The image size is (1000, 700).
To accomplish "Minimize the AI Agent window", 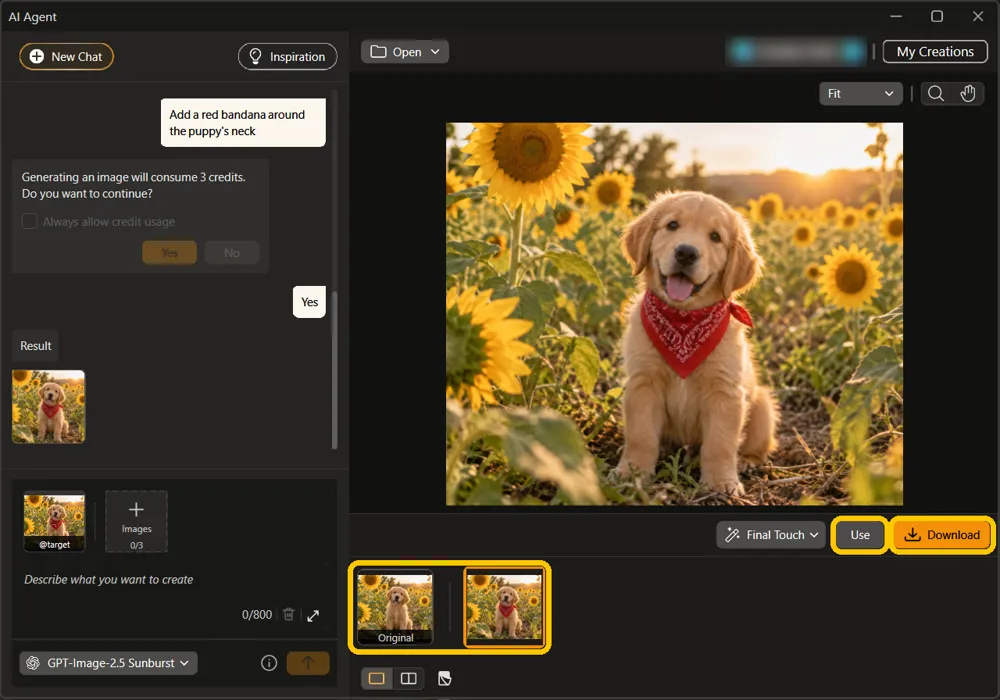I will 896,16.
